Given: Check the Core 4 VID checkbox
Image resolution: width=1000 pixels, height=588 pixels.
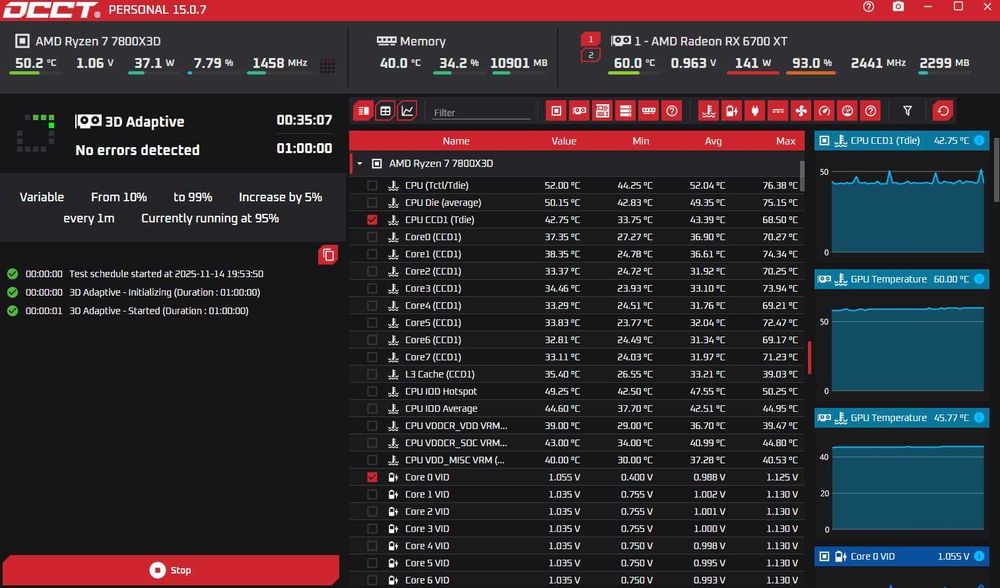Looking at the screenshot, I should tap(372, 546).
